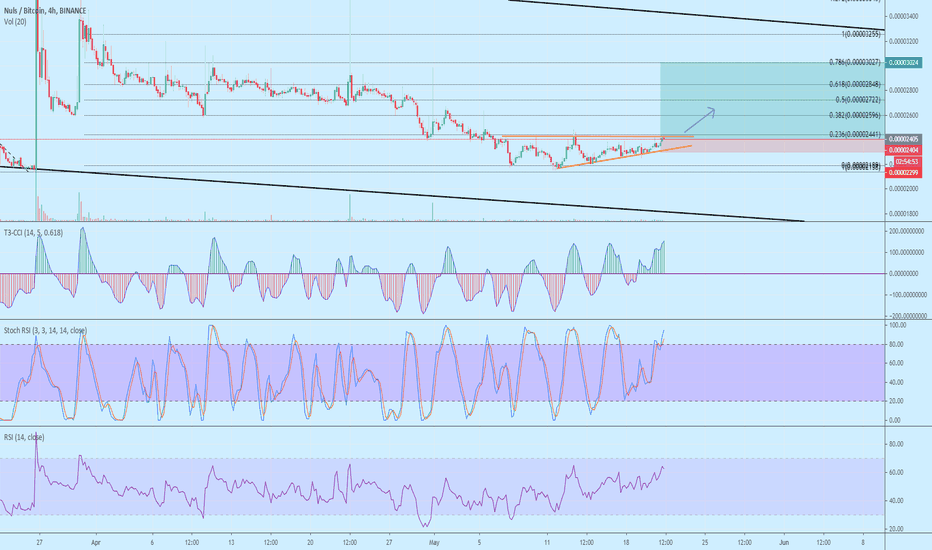Click the 0.786(0.00003027) Fibonacci label
932x550 pixels.
pyautogui.click(x=855, y=62)
